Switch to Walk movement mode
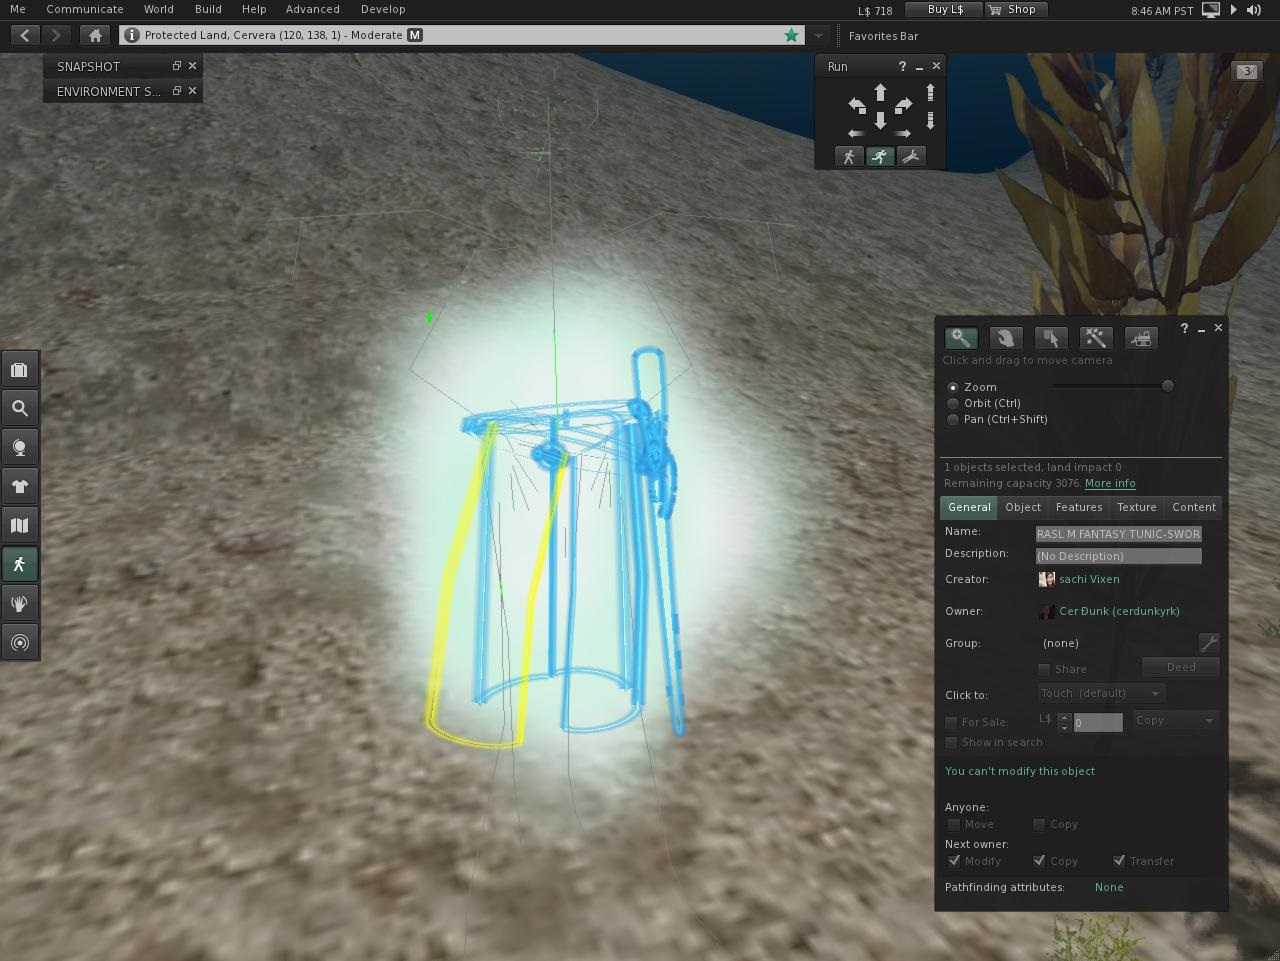The width and height of the screenshot is (1280, 961). pos(849,157)
